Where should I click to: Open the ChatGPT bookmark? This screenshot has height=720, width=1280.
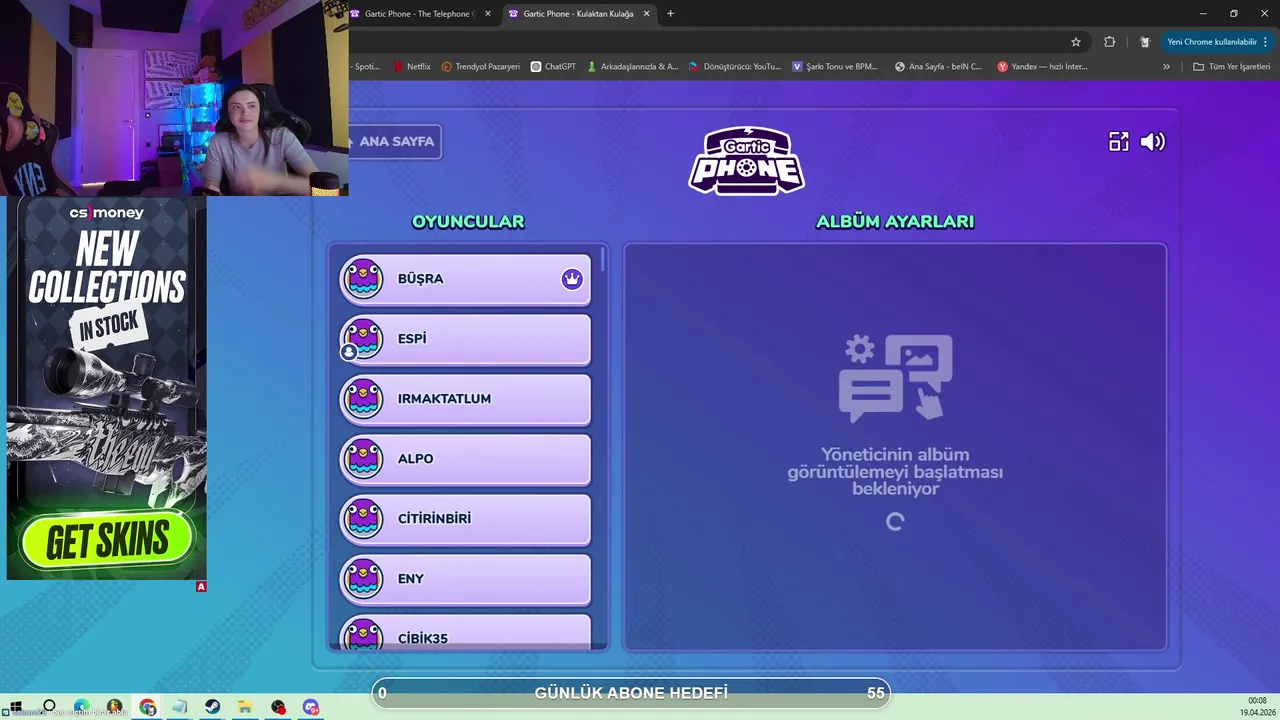(x=553, y=67)
